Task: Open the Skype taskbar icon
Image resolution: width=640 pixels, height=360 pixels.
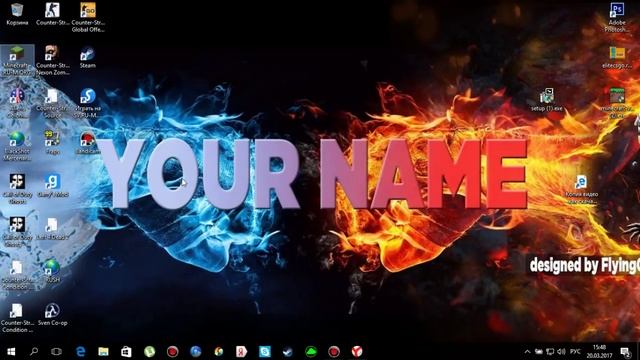Action: [x=264, y=351]
